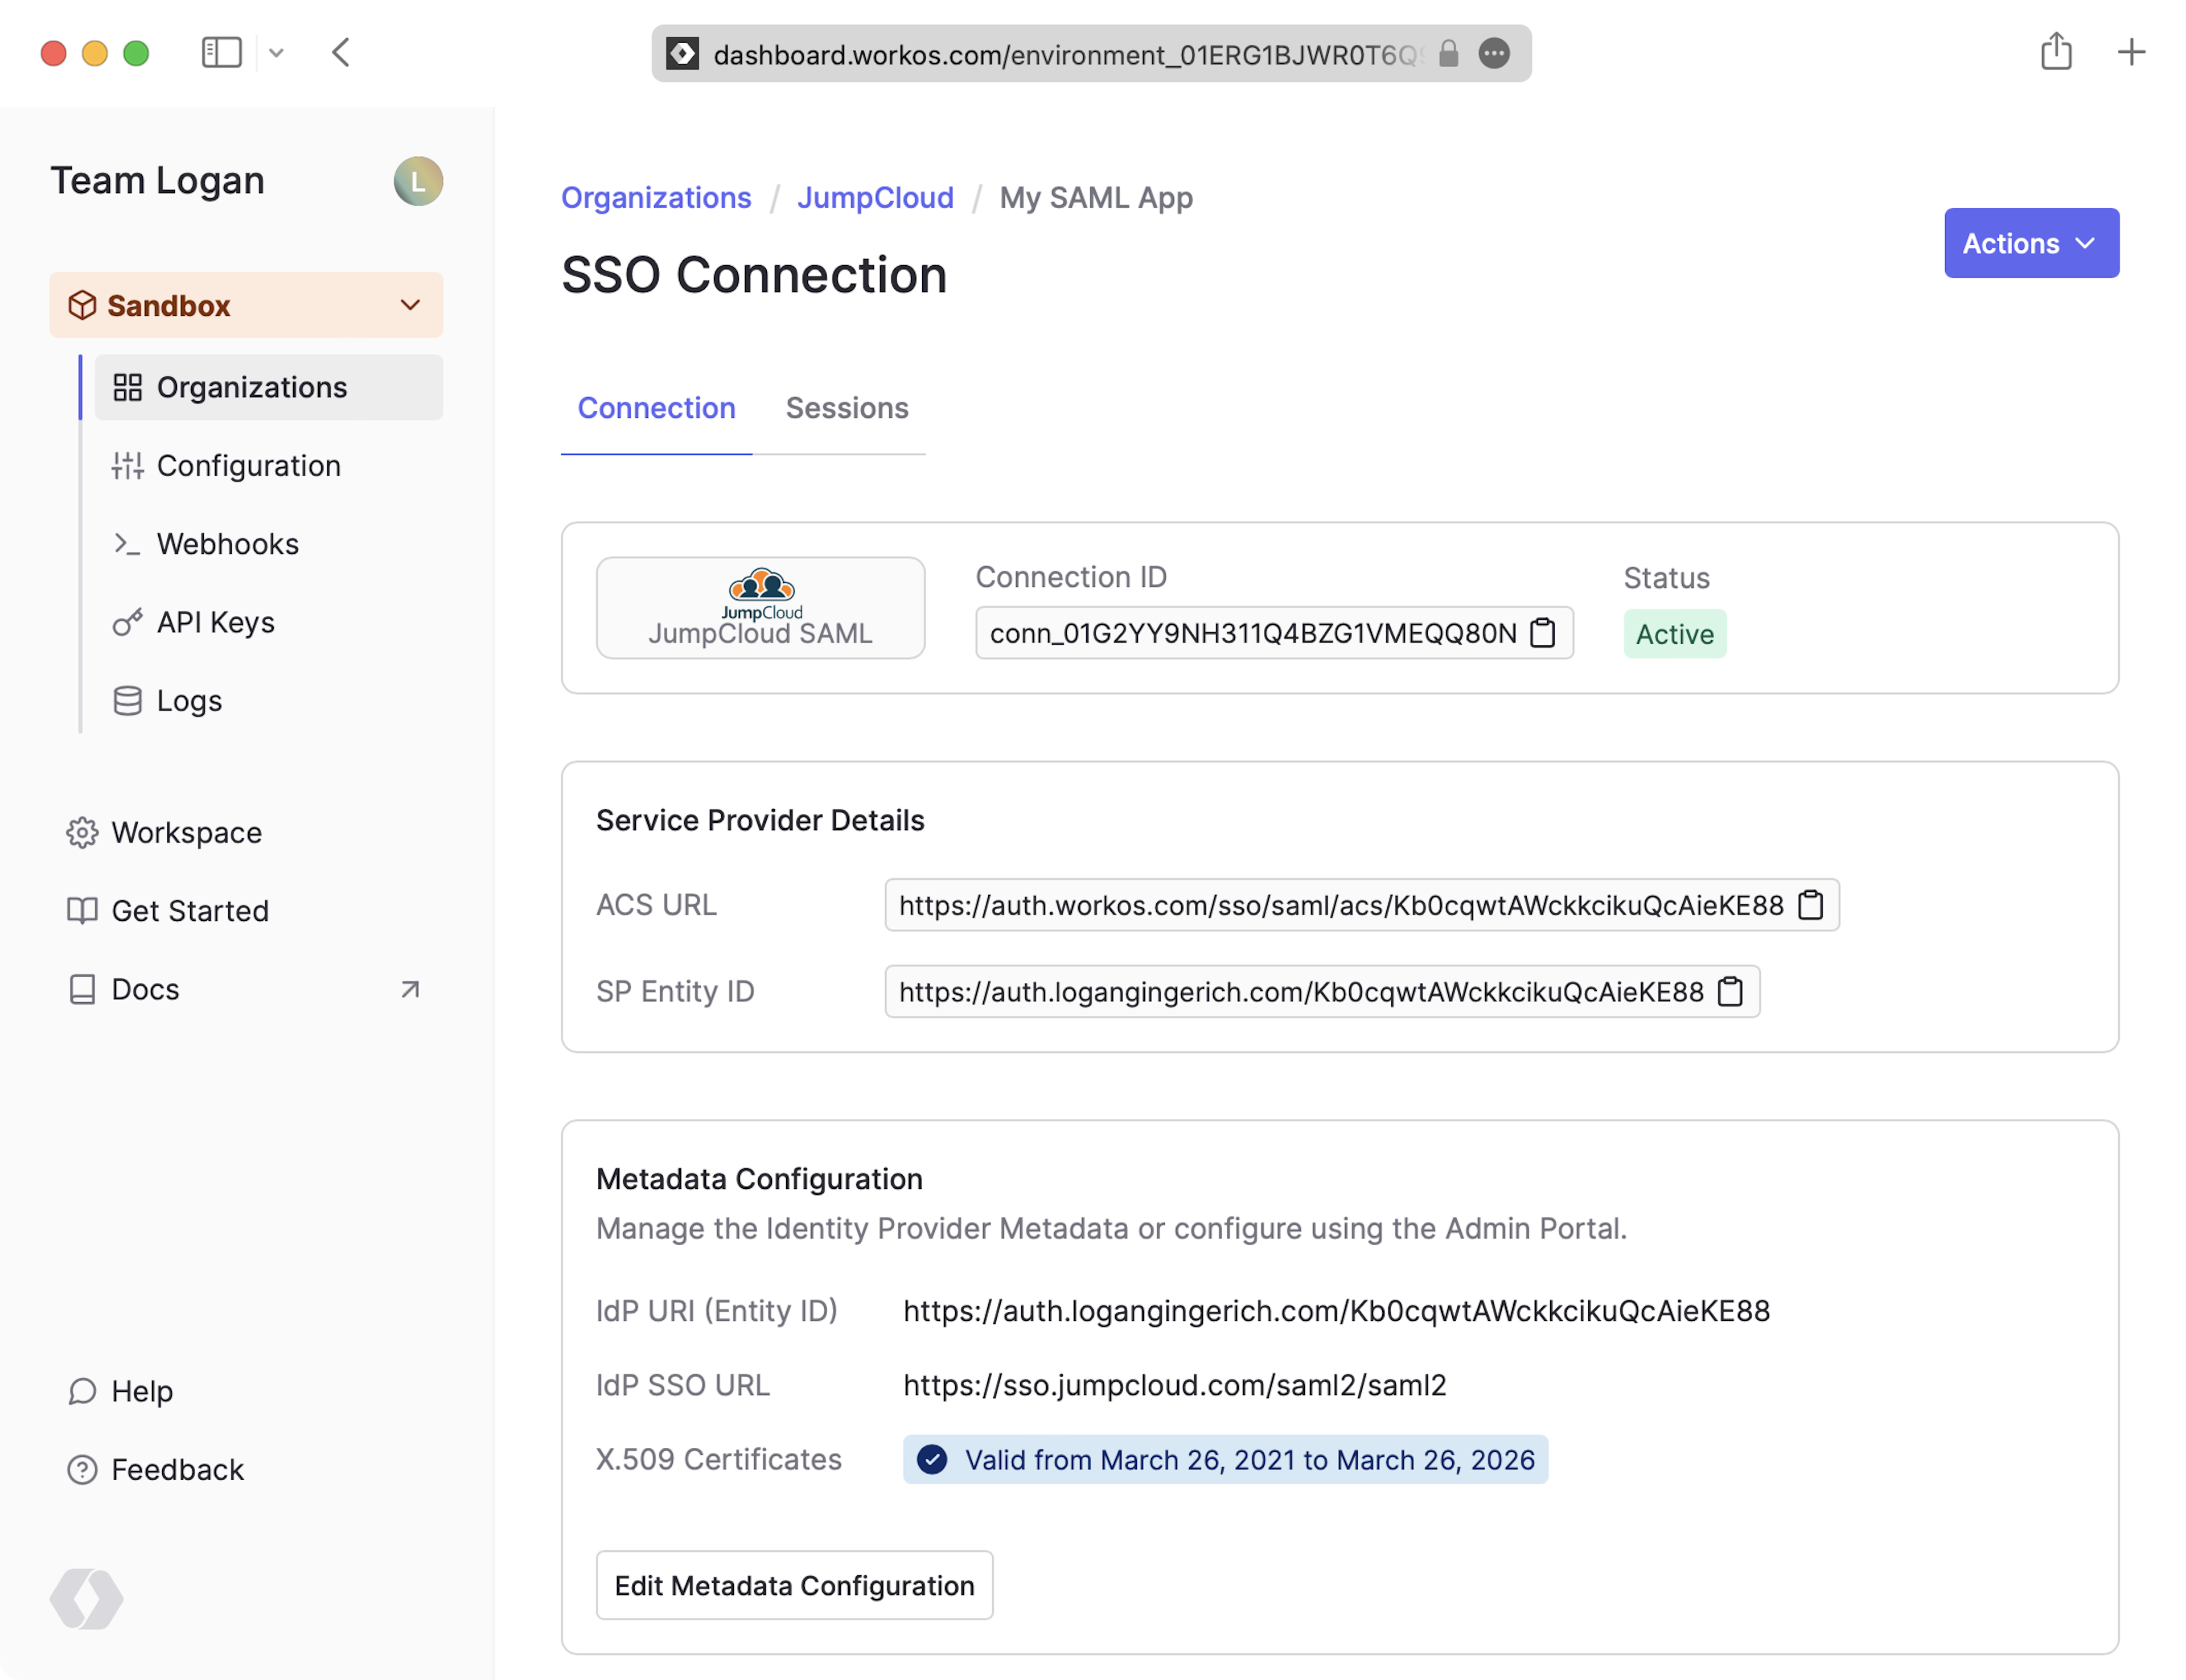Select the Connection tab
The width and height of the screenshot is (2186, 1680).
pyautogui.click(x=656, y=408)
